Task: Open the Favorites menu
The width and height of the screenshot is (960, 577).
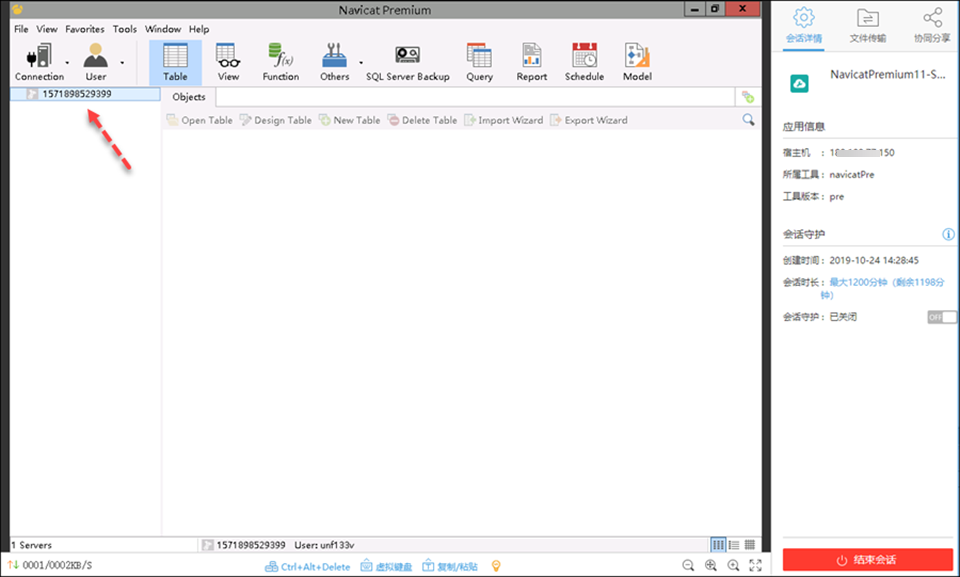Action: tap(85, 29)
